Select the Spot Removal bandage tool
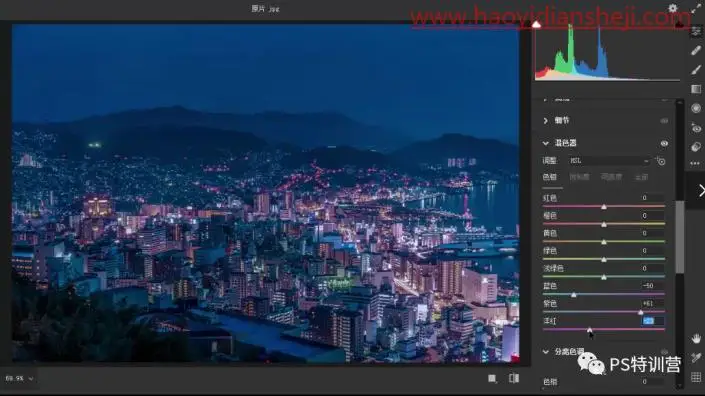705x396 pixels. (x=696, y=50)
